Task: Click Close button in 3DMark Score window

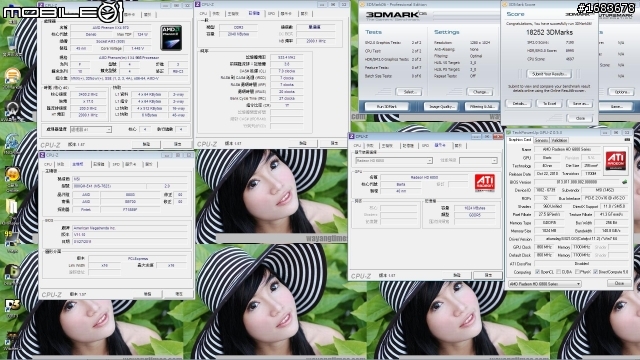Action: [580, 118]
